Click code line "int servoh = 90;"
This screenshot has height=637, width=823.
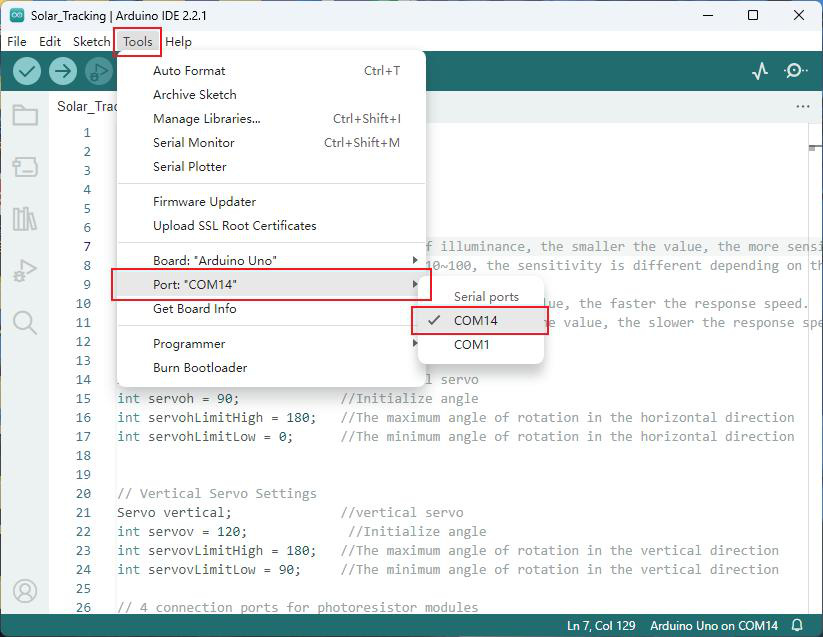(178, 399)
